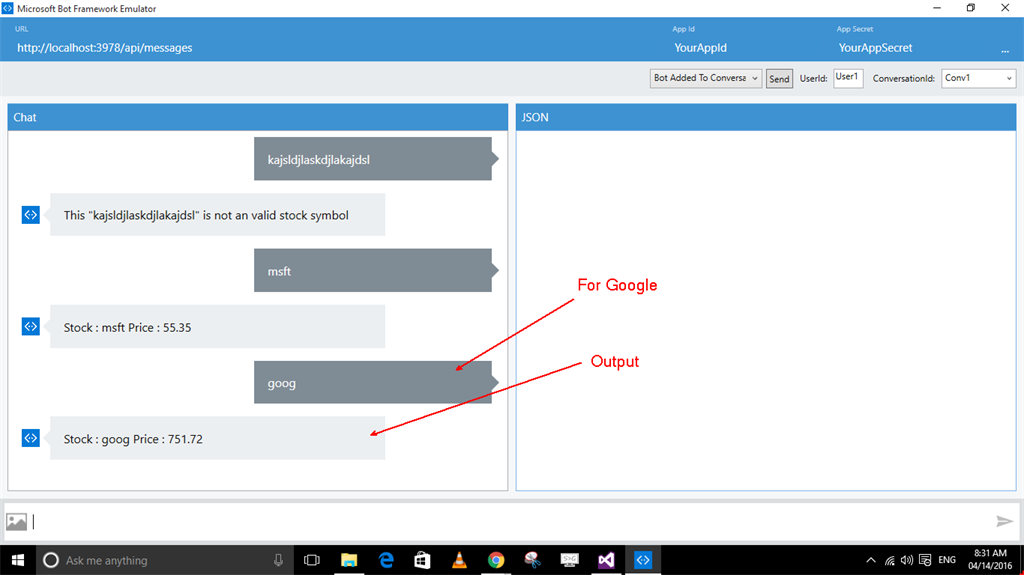Open File Explorer from taskbar
1024x575 pixels.
point(349,560)
